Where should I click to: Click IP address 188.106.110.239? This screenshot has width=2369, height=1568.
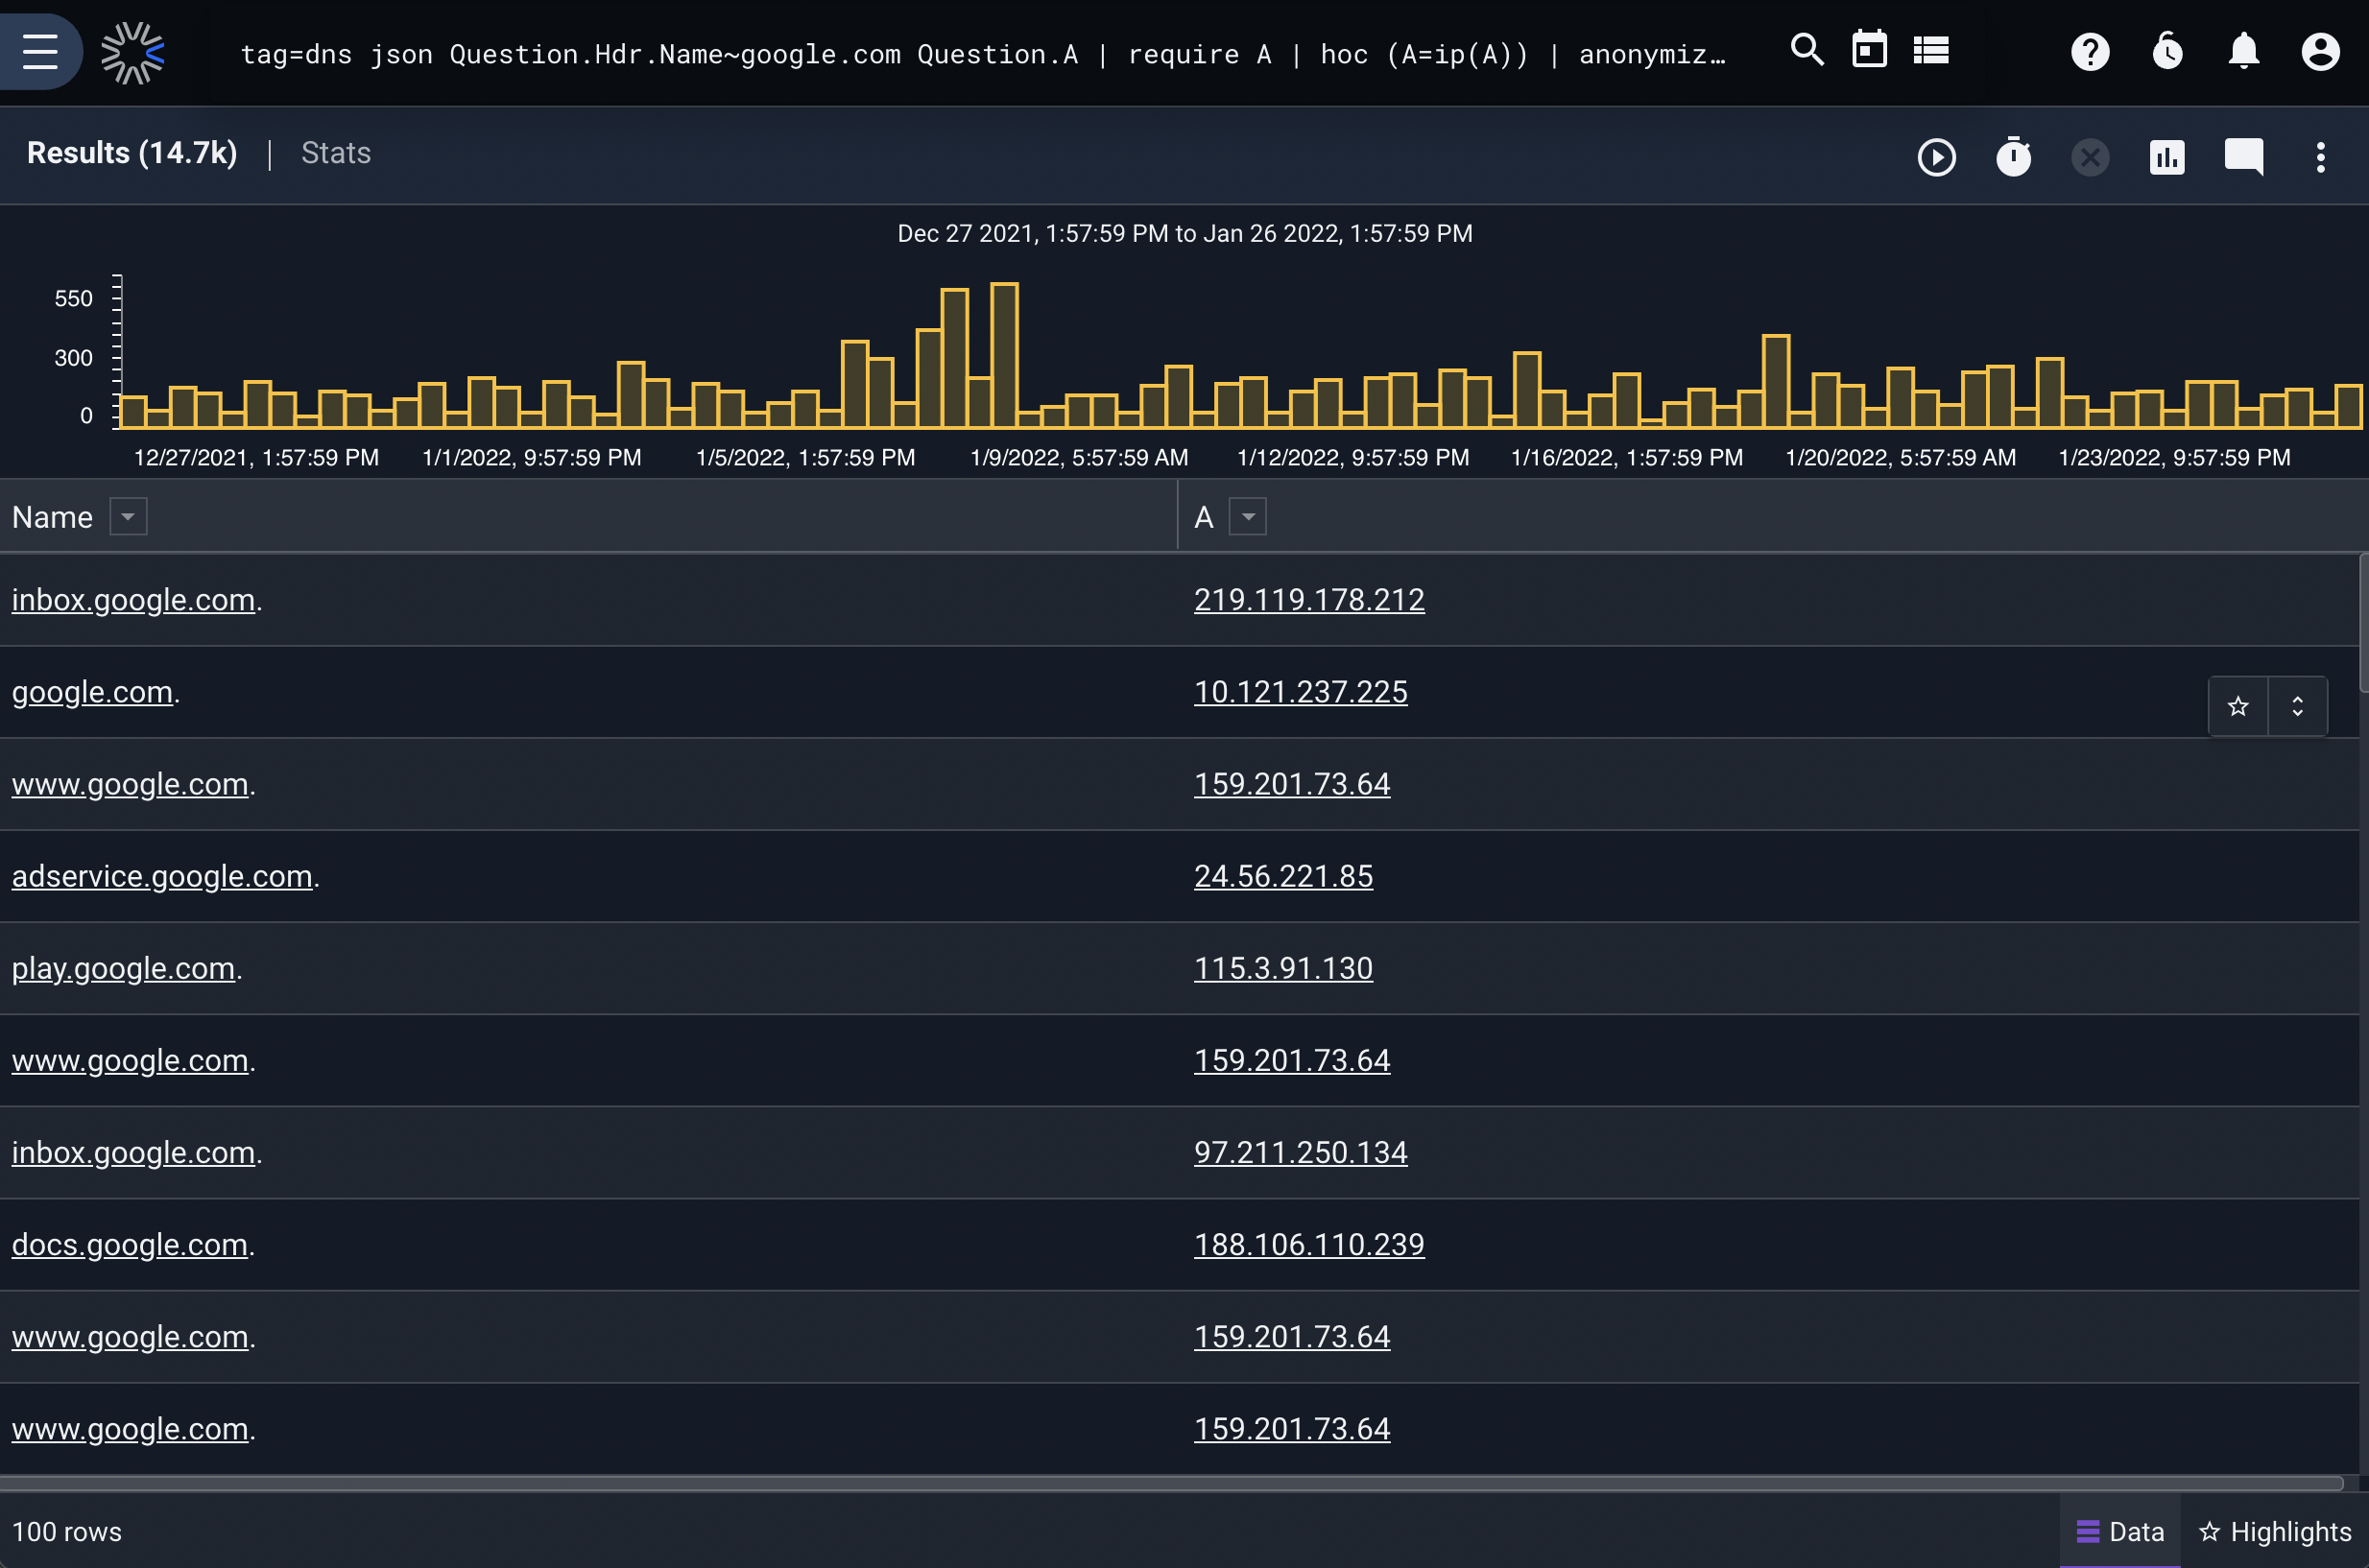(x=1309, y=1244)
